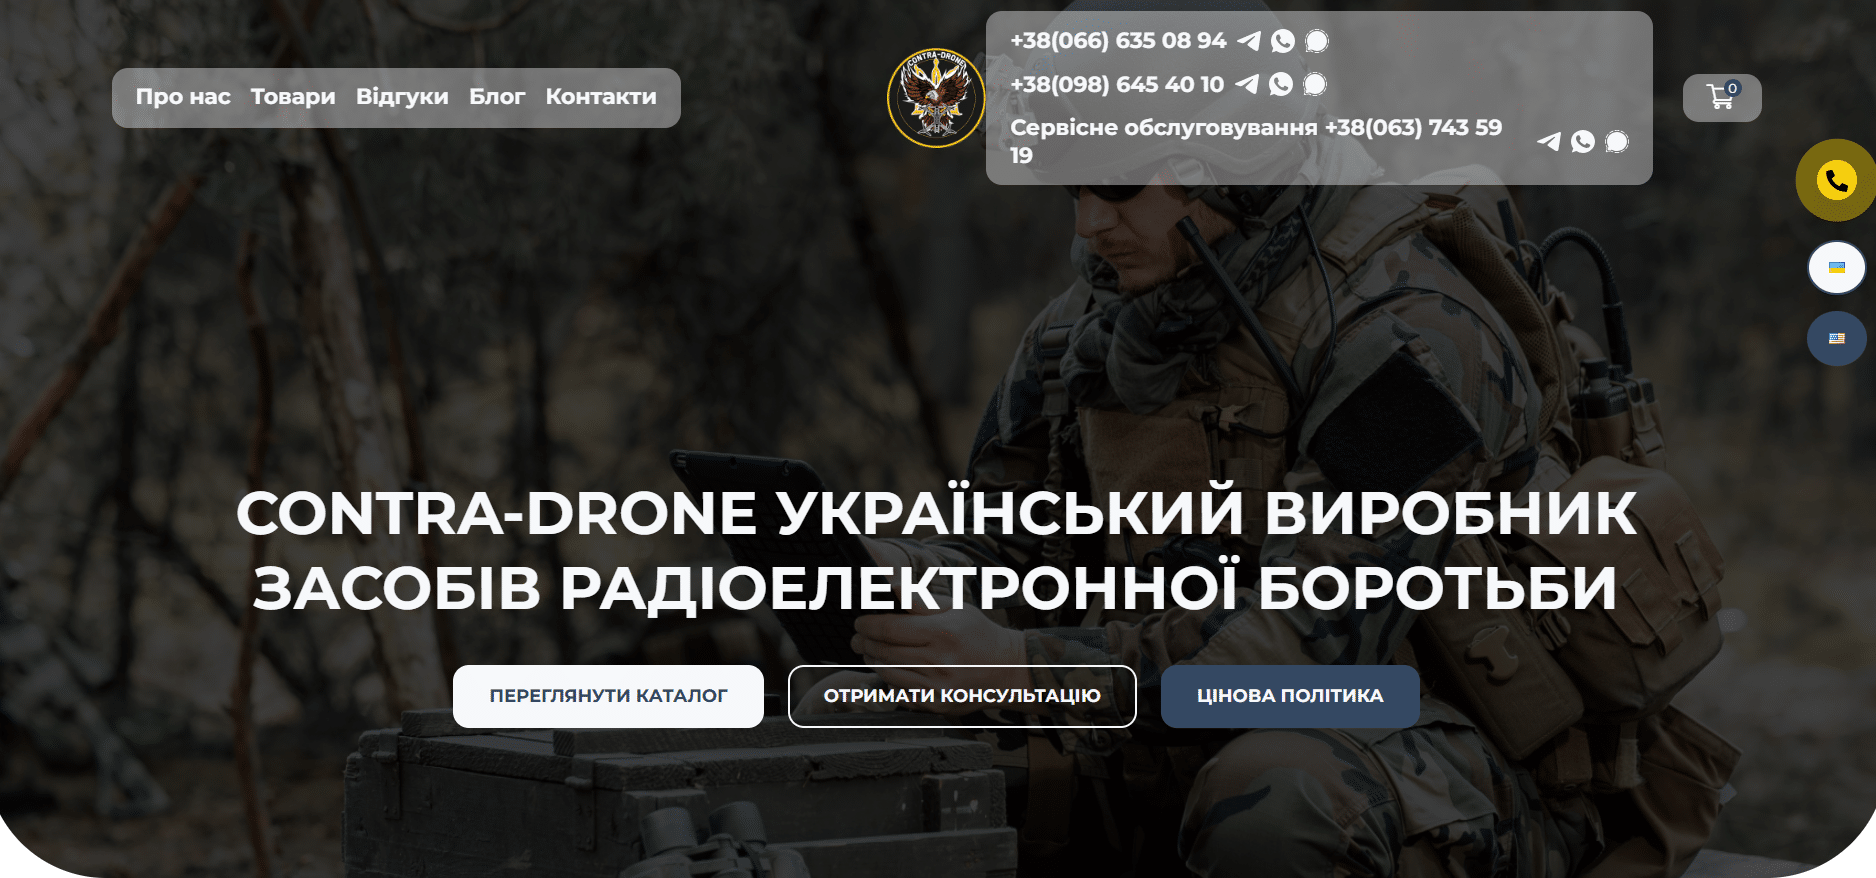Switch language using the US flag
The width and height of the screenshot is (1876, 878).
point(1836,339)
